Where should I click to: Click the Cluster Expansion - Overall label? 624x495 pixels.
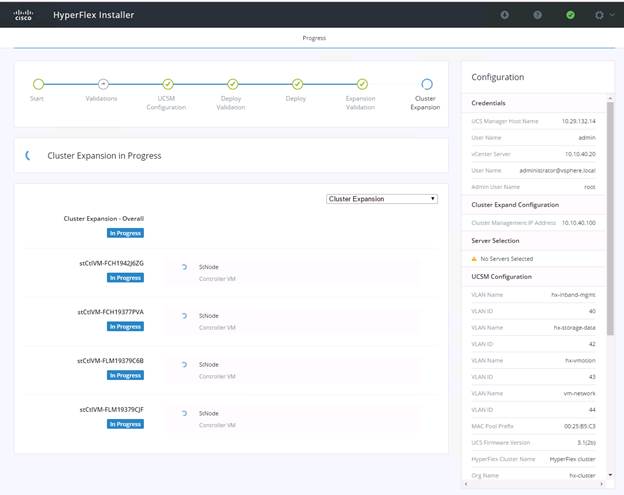[x=103, y=218]
